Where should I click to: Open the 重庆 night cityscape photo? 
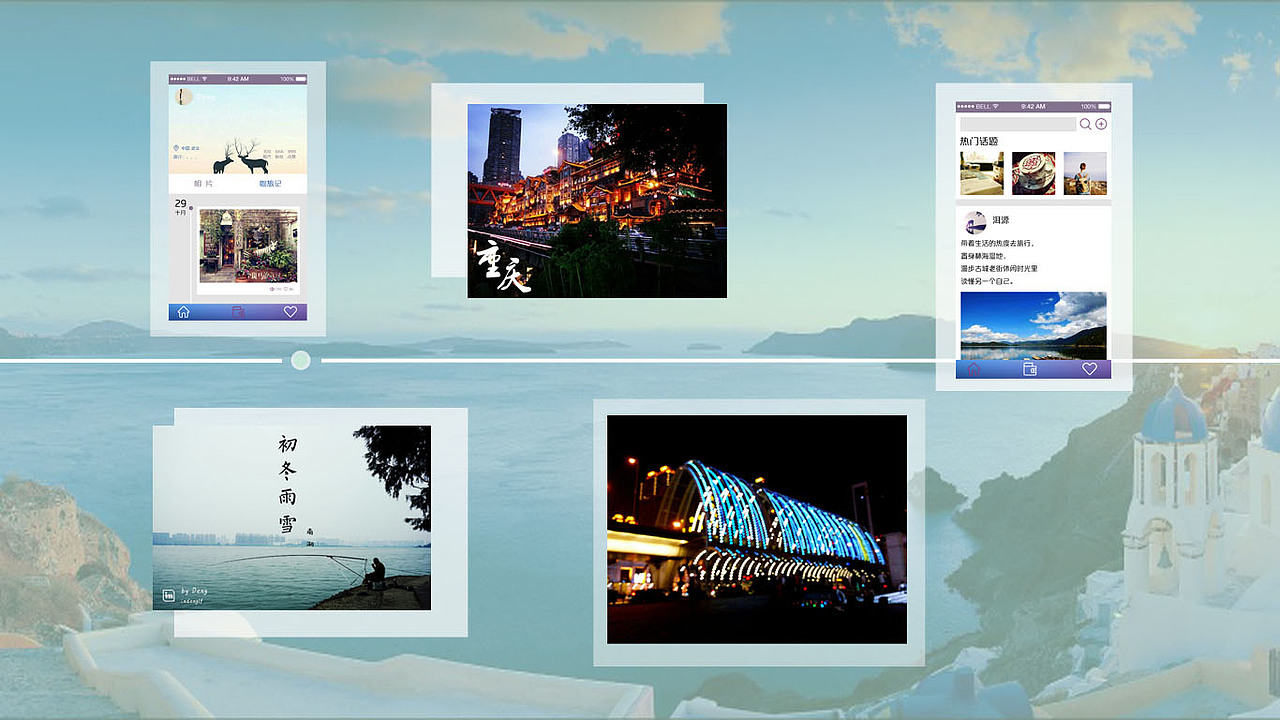597,201
